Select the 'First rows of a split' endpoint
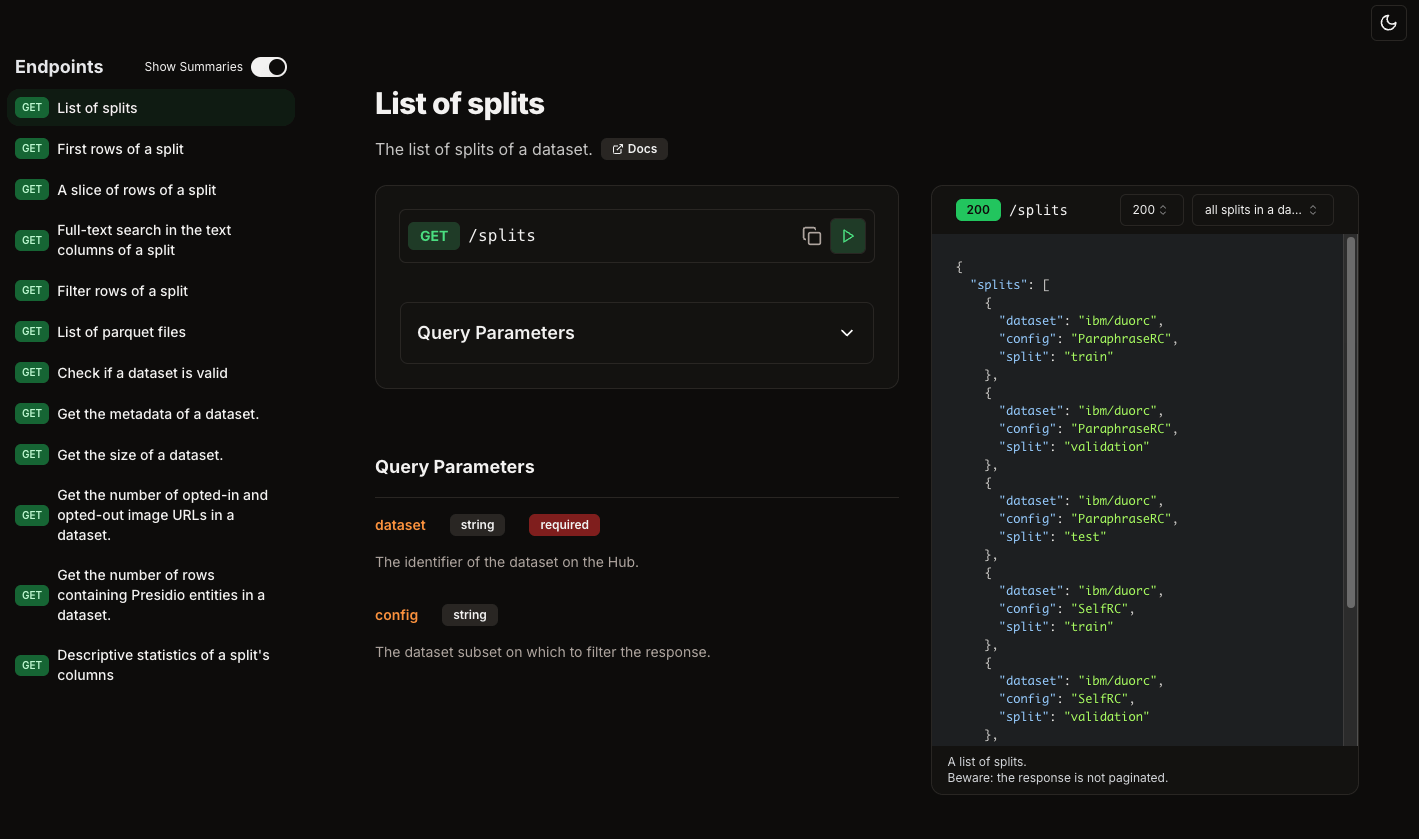This screenshot has width=1419, height=839. point(120,148)
